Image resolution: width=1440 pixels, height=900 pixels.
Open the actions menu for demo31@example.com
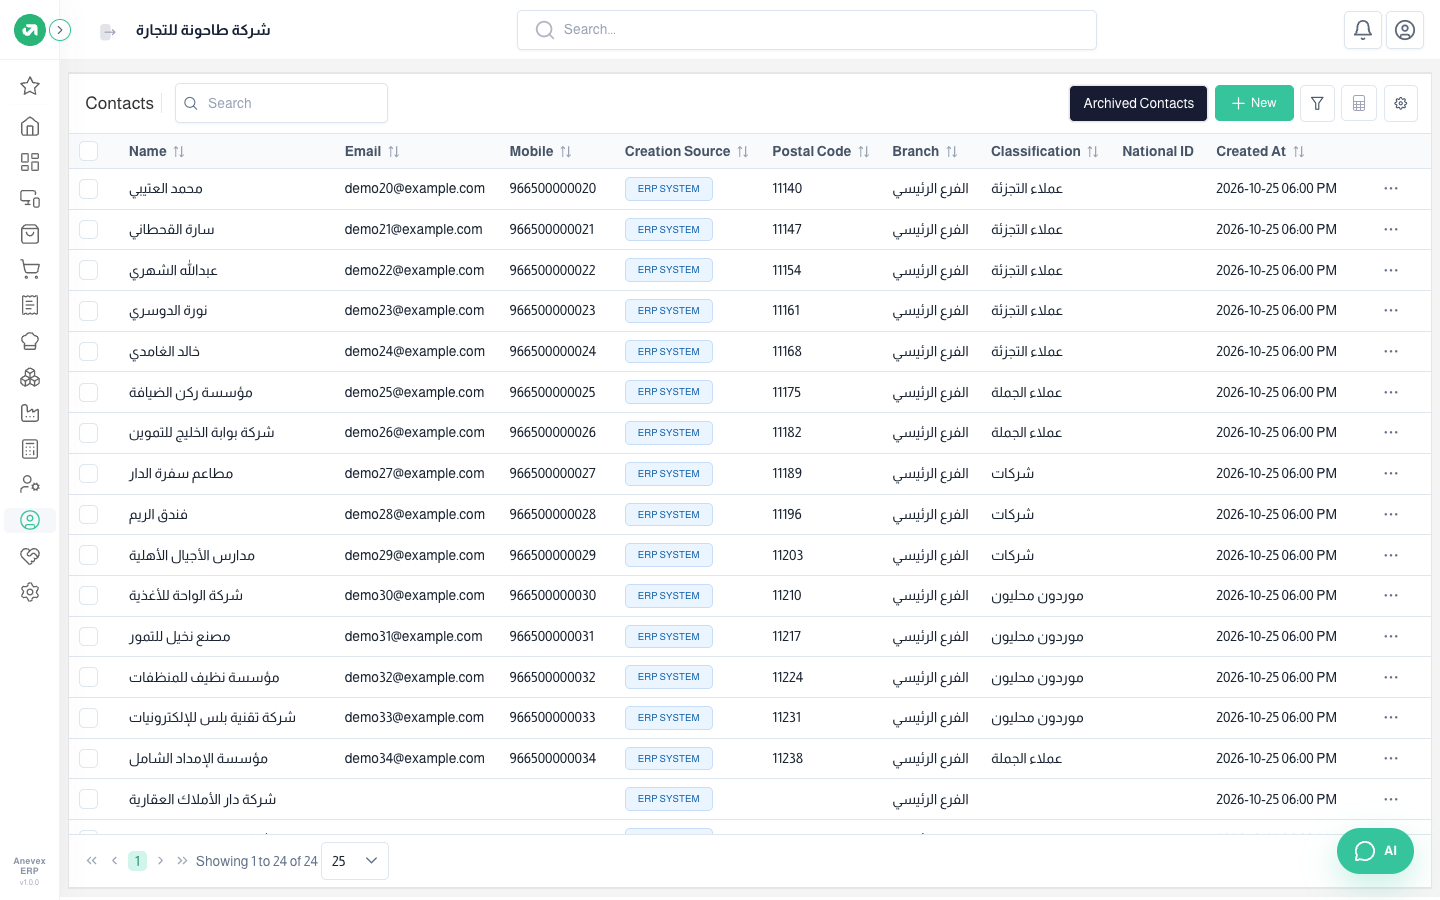coord(1391,637)
